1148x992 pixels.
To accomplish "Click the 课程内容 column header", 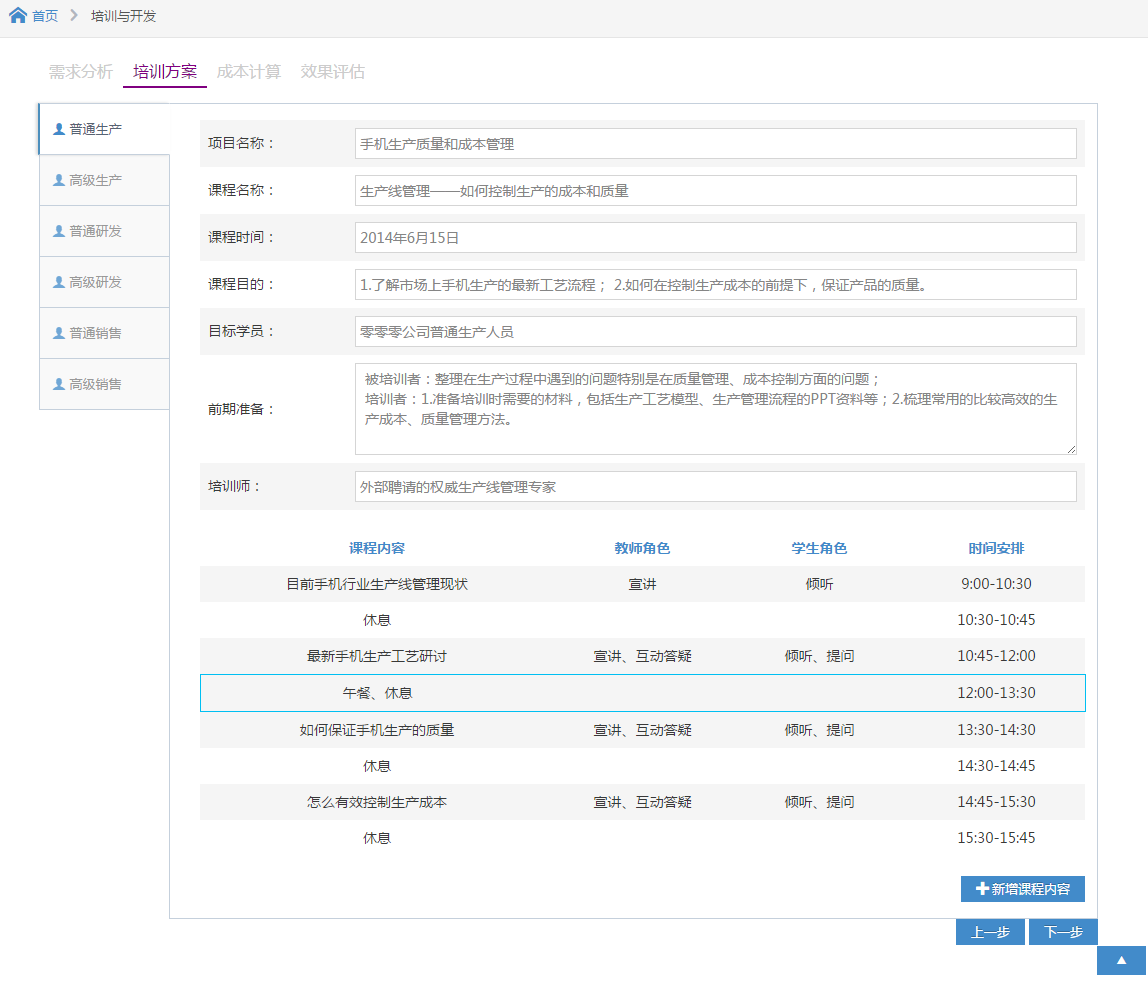I will coord(377,548).
